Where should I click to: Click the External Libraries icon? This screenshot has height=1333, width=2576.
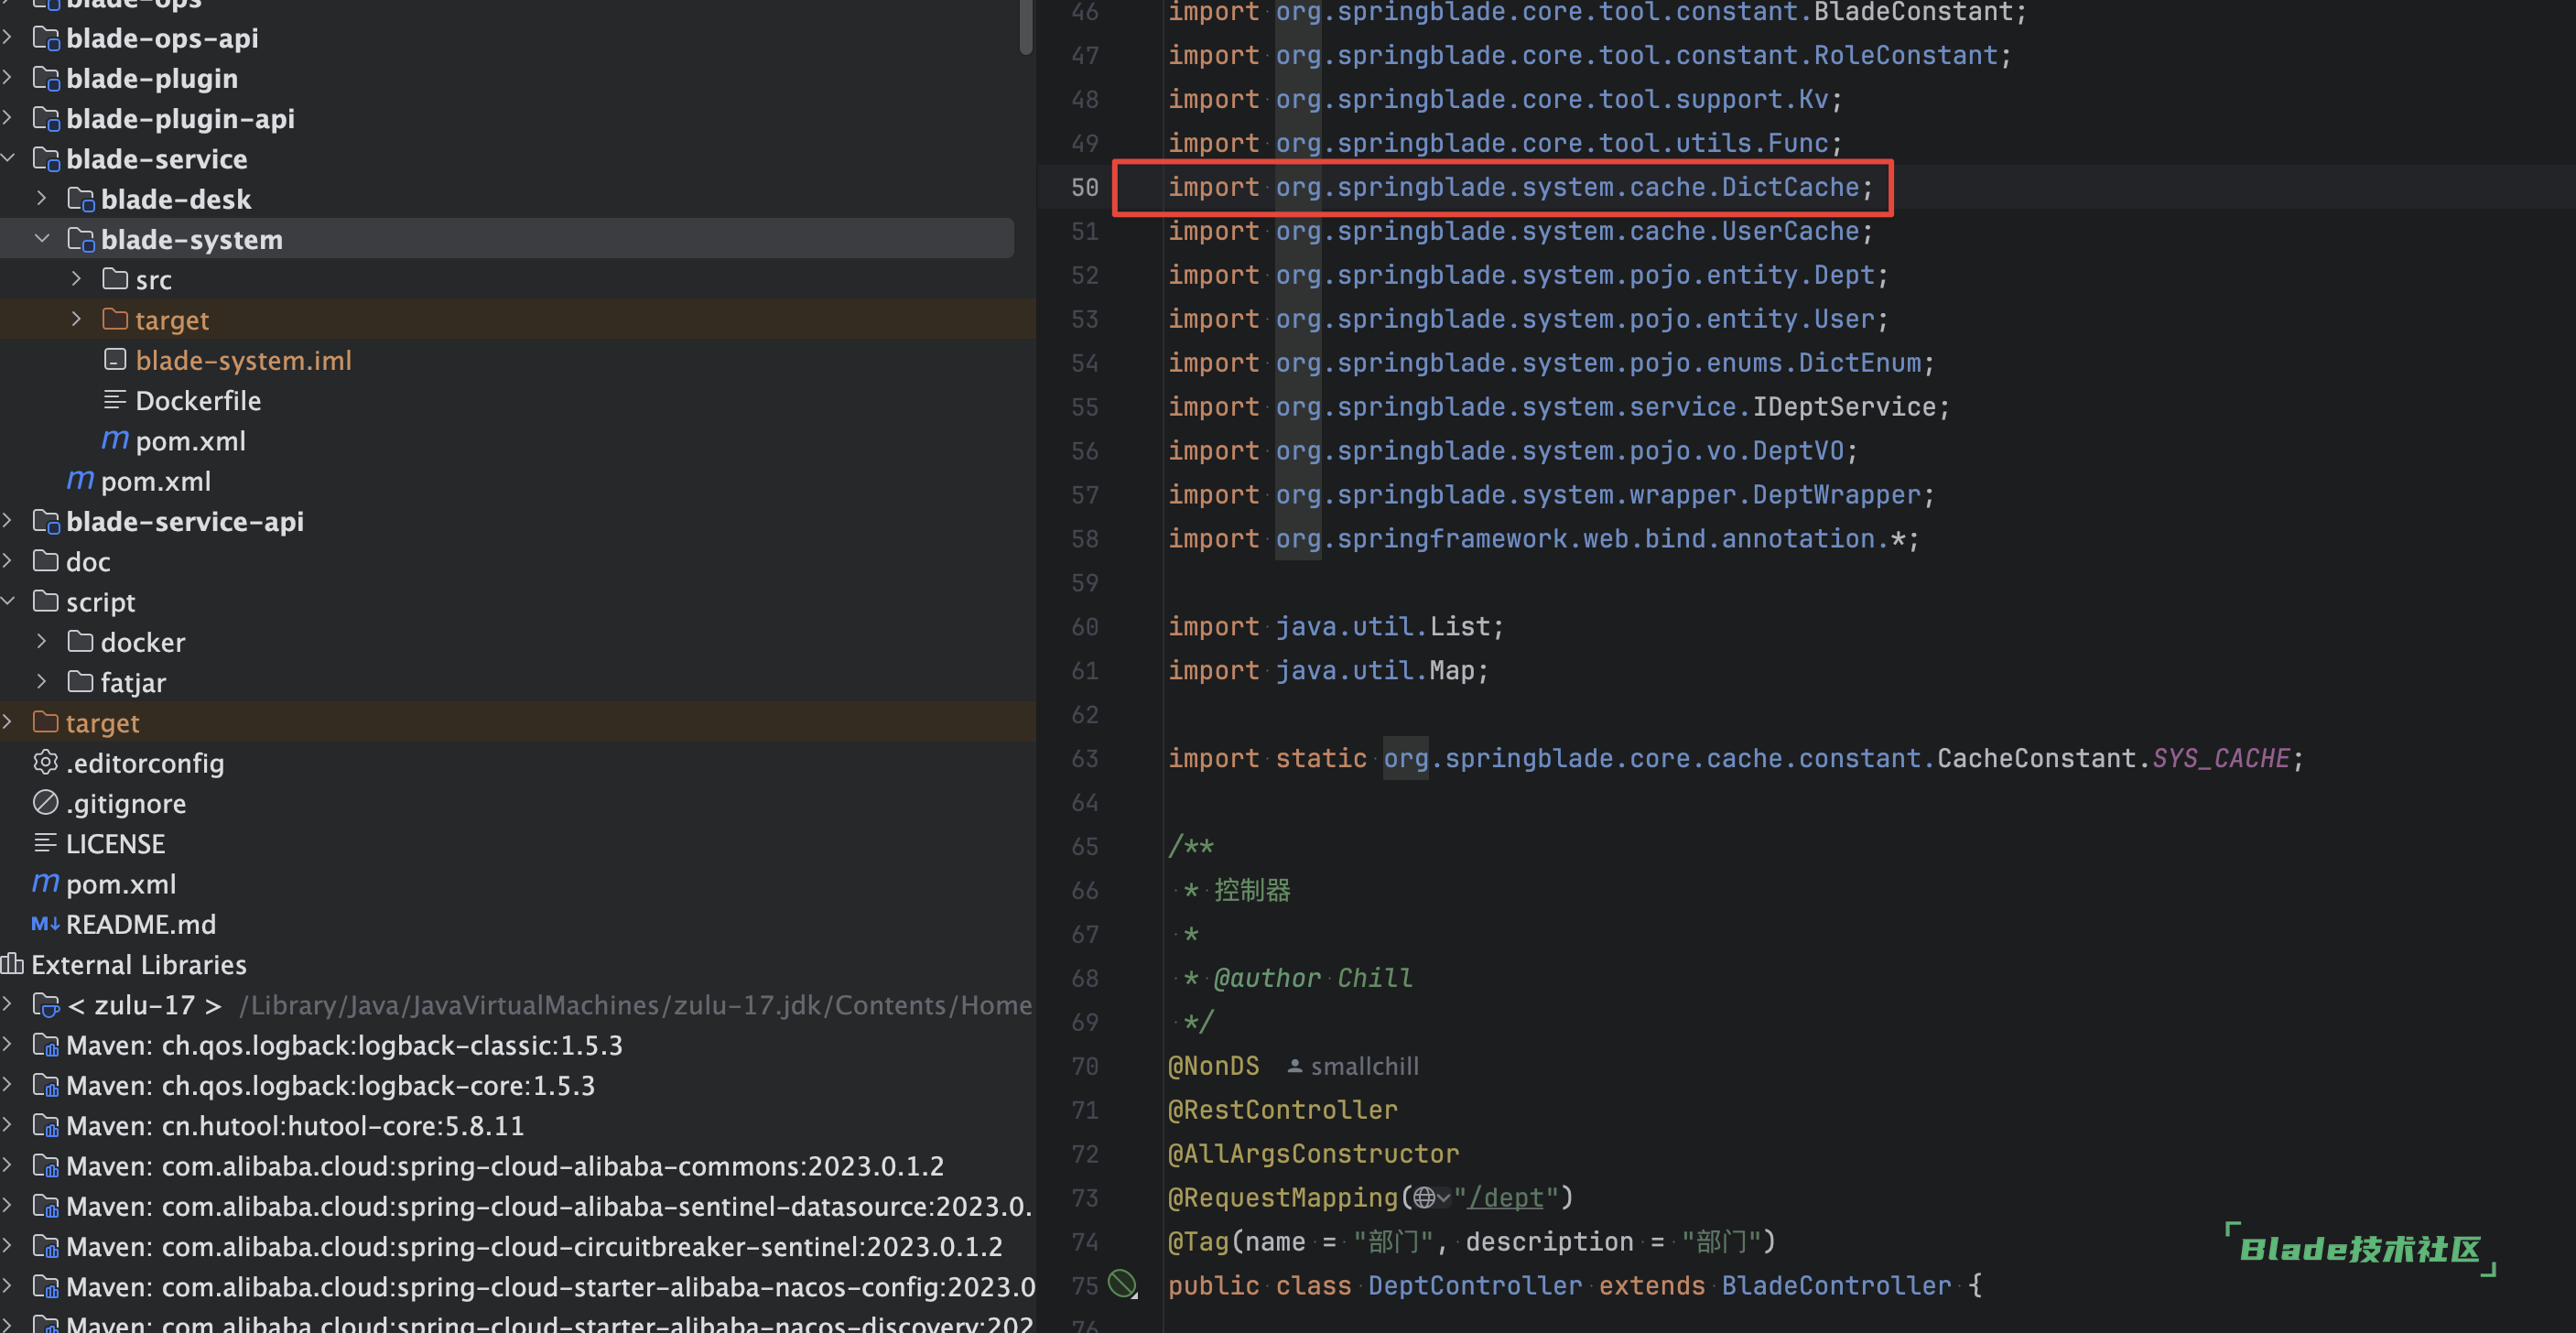[12, 964]
